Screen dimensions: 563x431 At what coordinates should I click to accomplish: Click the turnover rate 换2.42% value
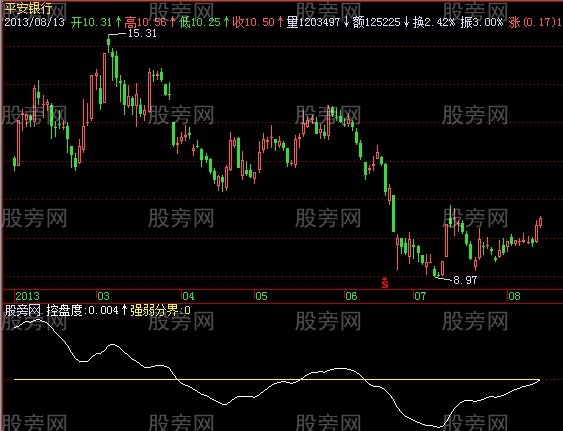point(434,22)
